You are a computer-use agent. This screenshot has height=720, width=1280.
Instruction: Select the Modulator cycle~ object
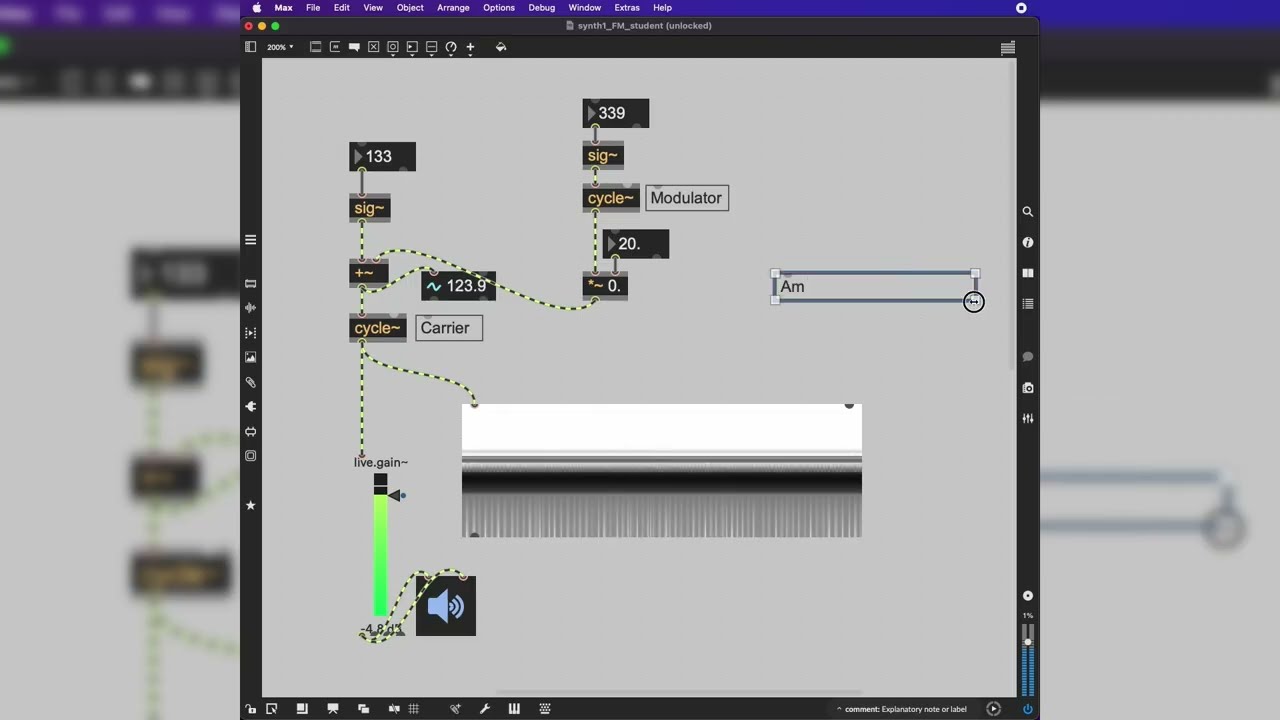pos(611,198)
